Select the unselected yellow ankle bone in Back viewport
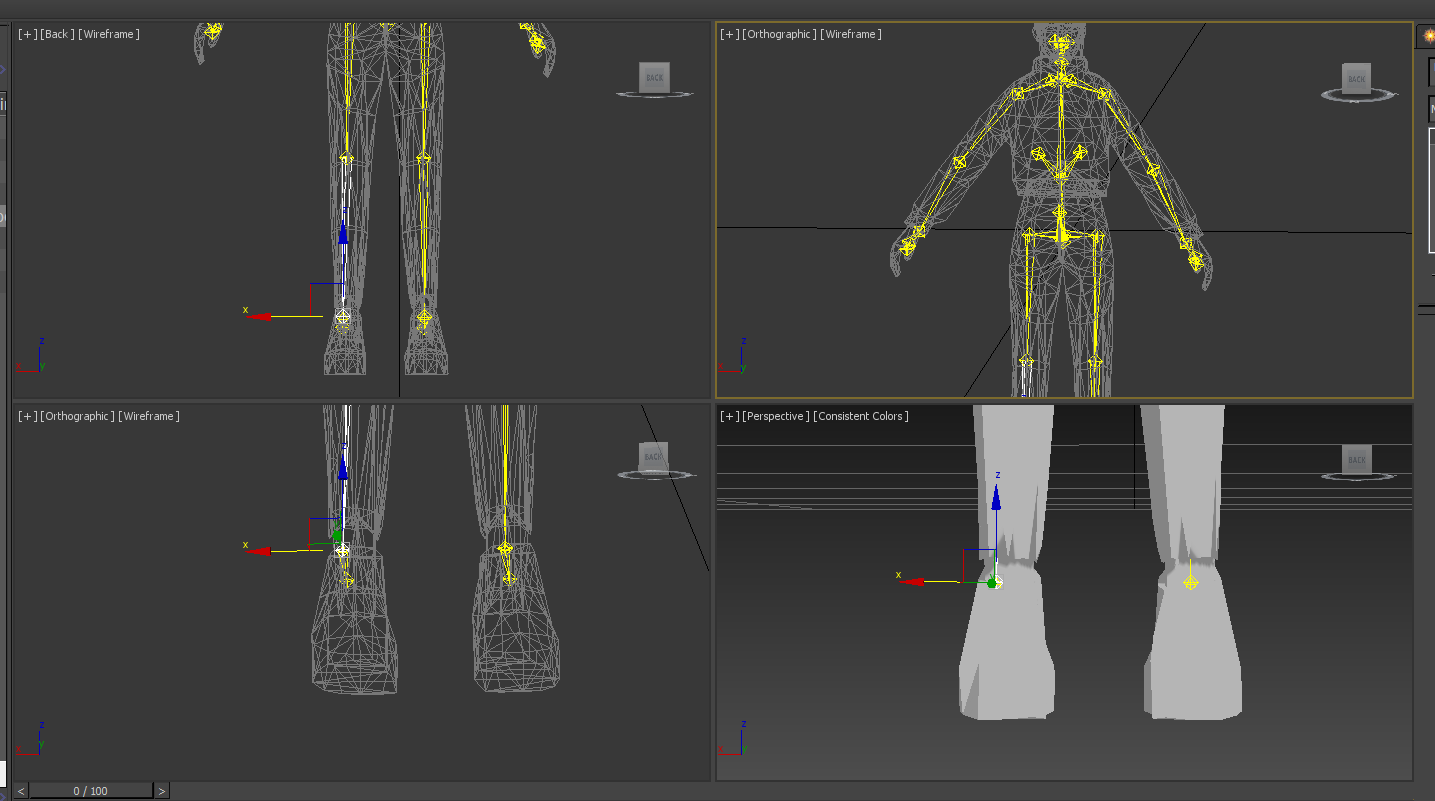 pyautogui.click(x=424, y=318)
